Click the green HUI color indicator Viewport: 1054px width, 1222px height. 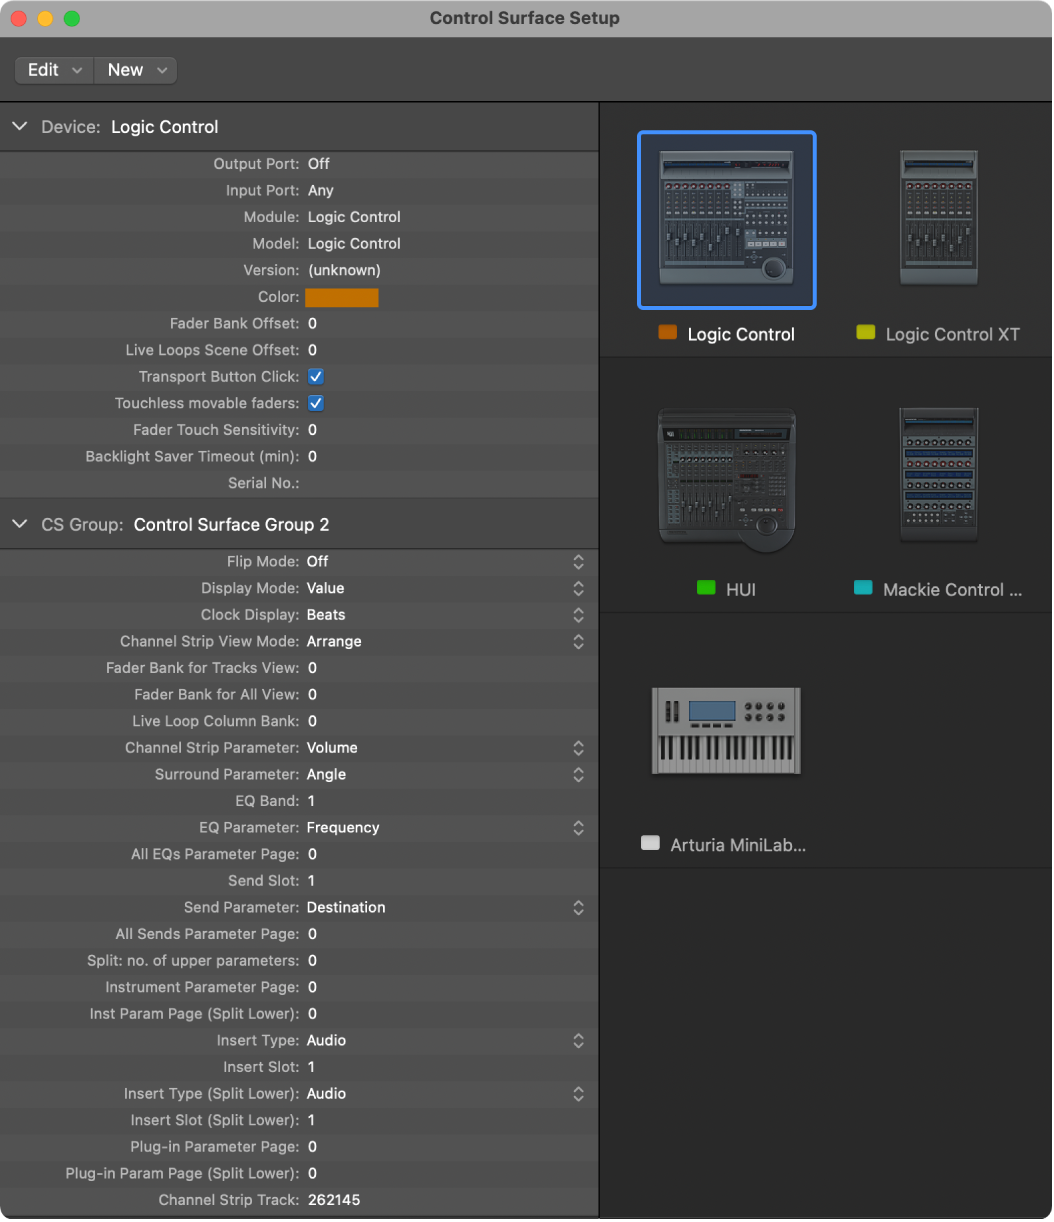pos(706,588)
